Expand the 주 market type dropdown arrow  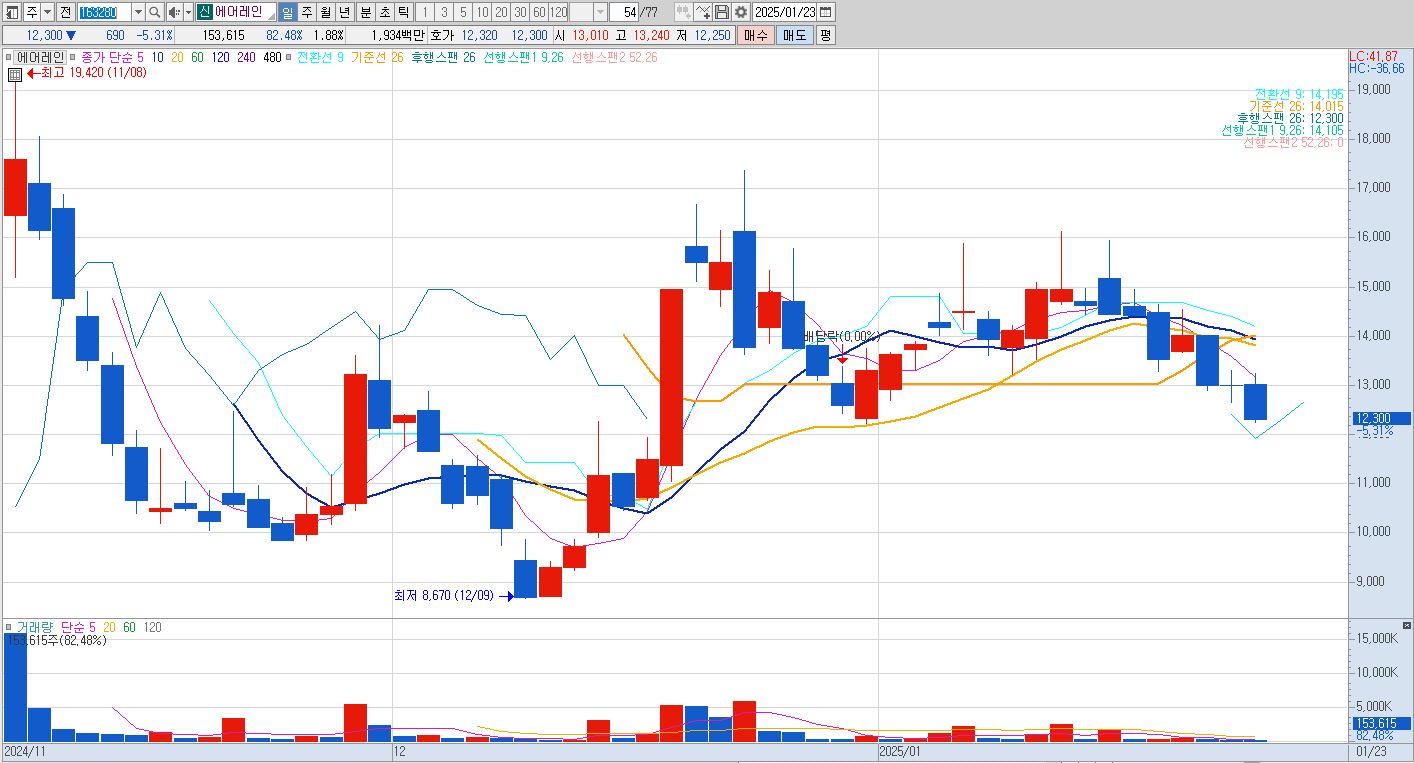tap(46, 12)
